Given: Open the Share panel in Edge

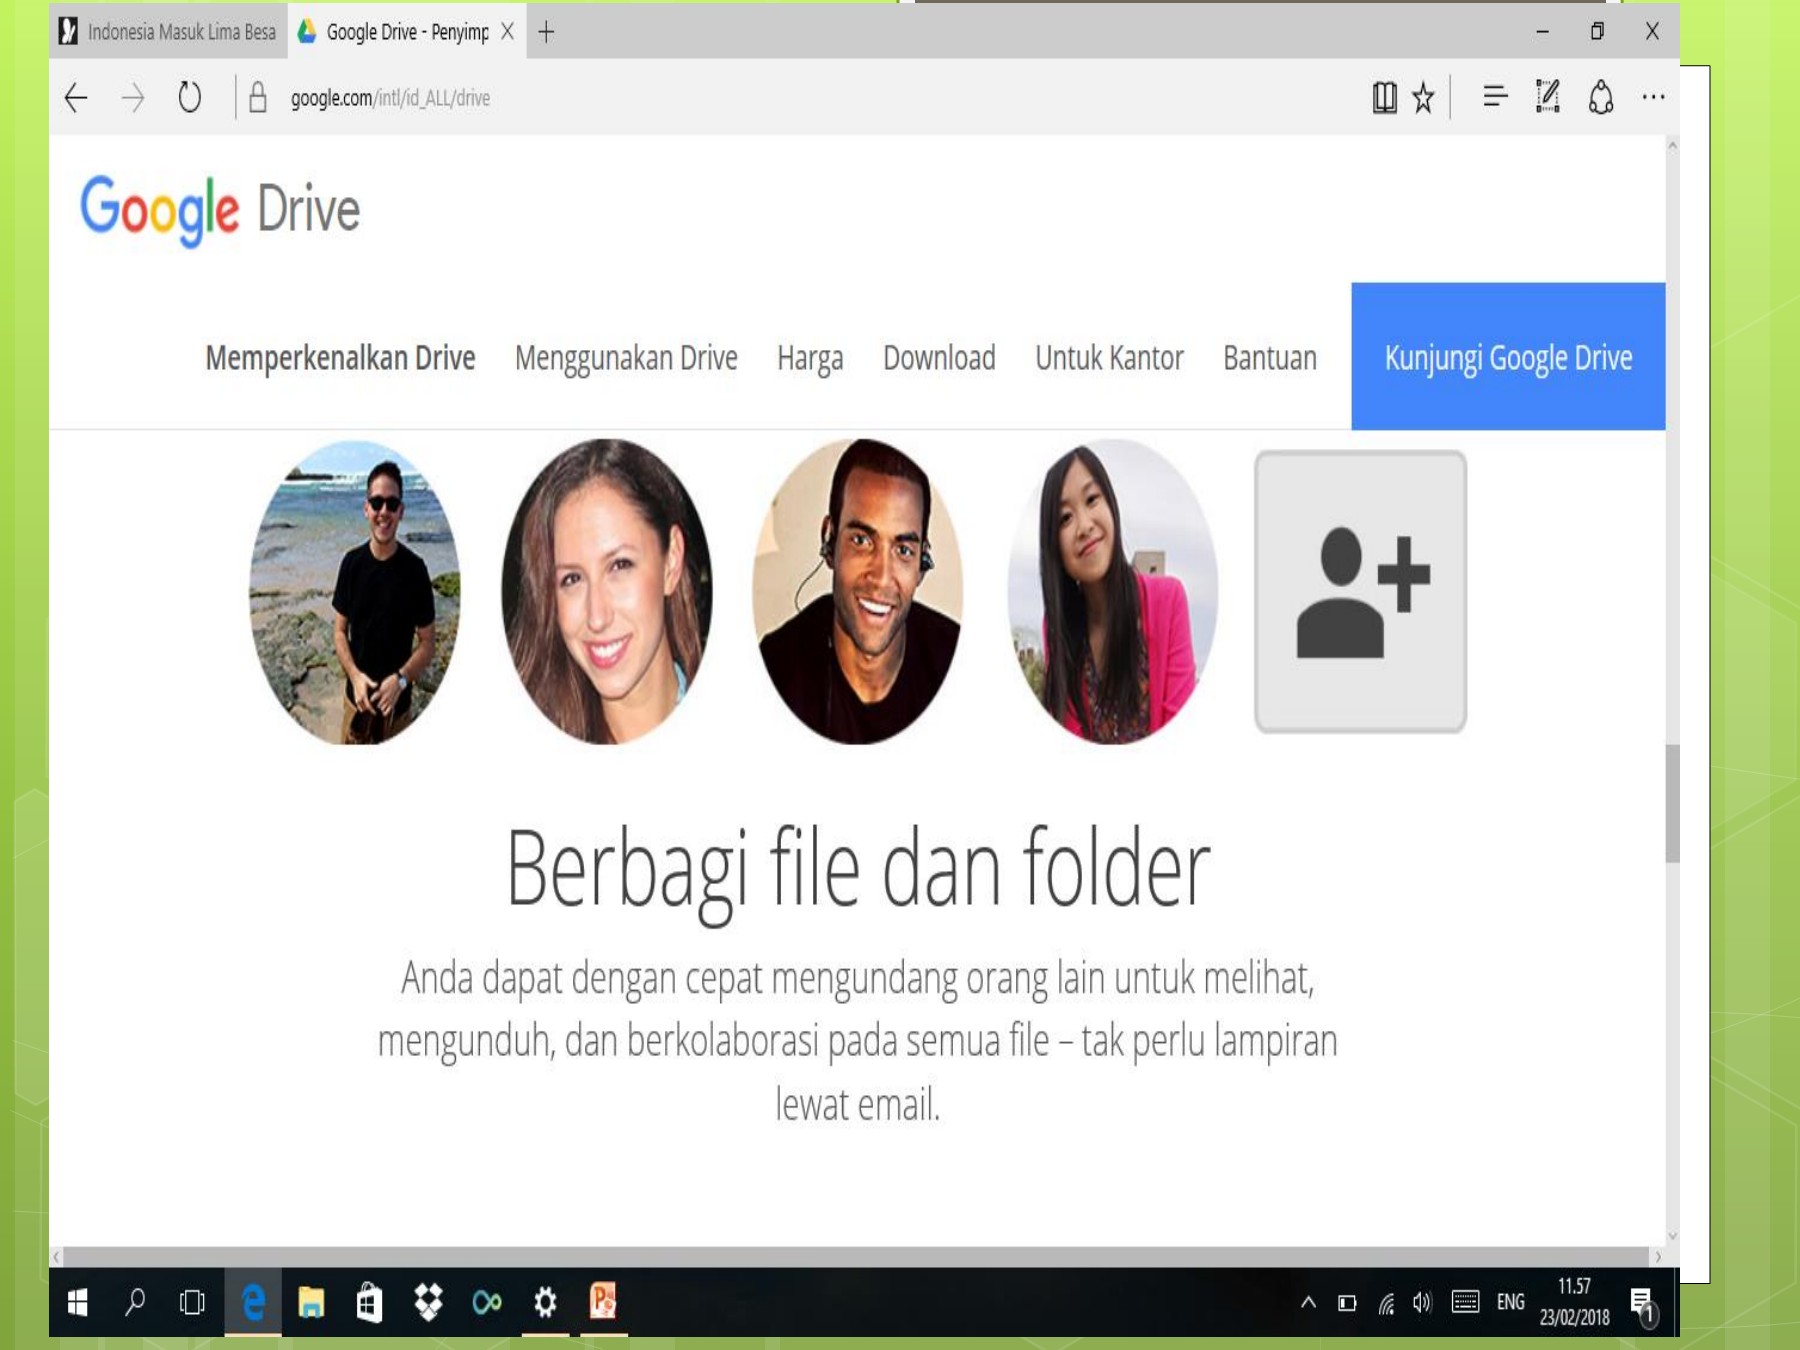Looking at the screenshot, I should tap(1602, 97).
